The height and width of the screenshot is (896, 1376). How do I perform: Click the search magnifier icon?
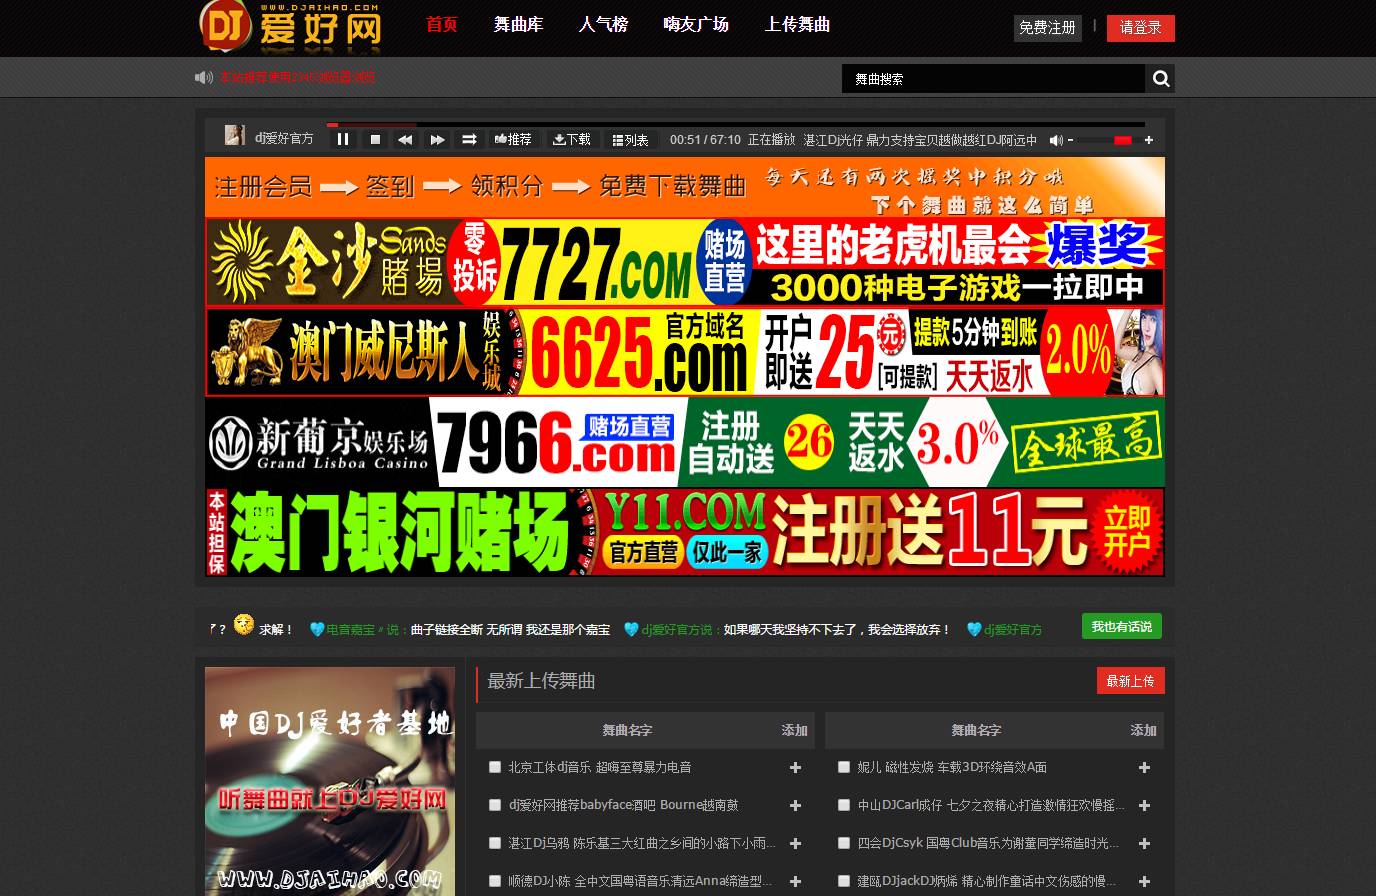(1160, 79)
